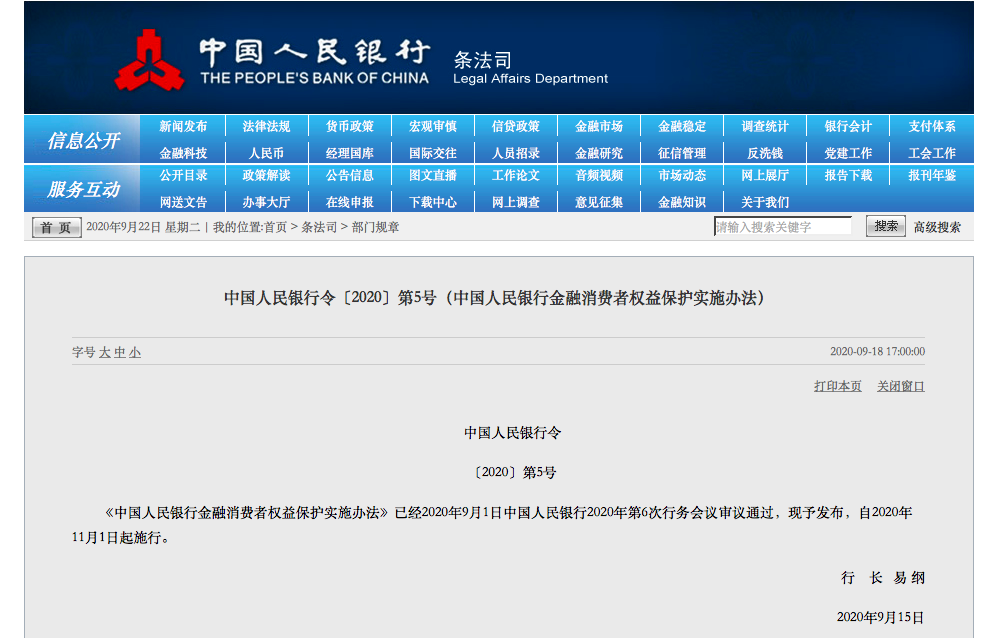Open 宏观审慎 section
This screenshot has height=638, width=995.
coord(433,126)
